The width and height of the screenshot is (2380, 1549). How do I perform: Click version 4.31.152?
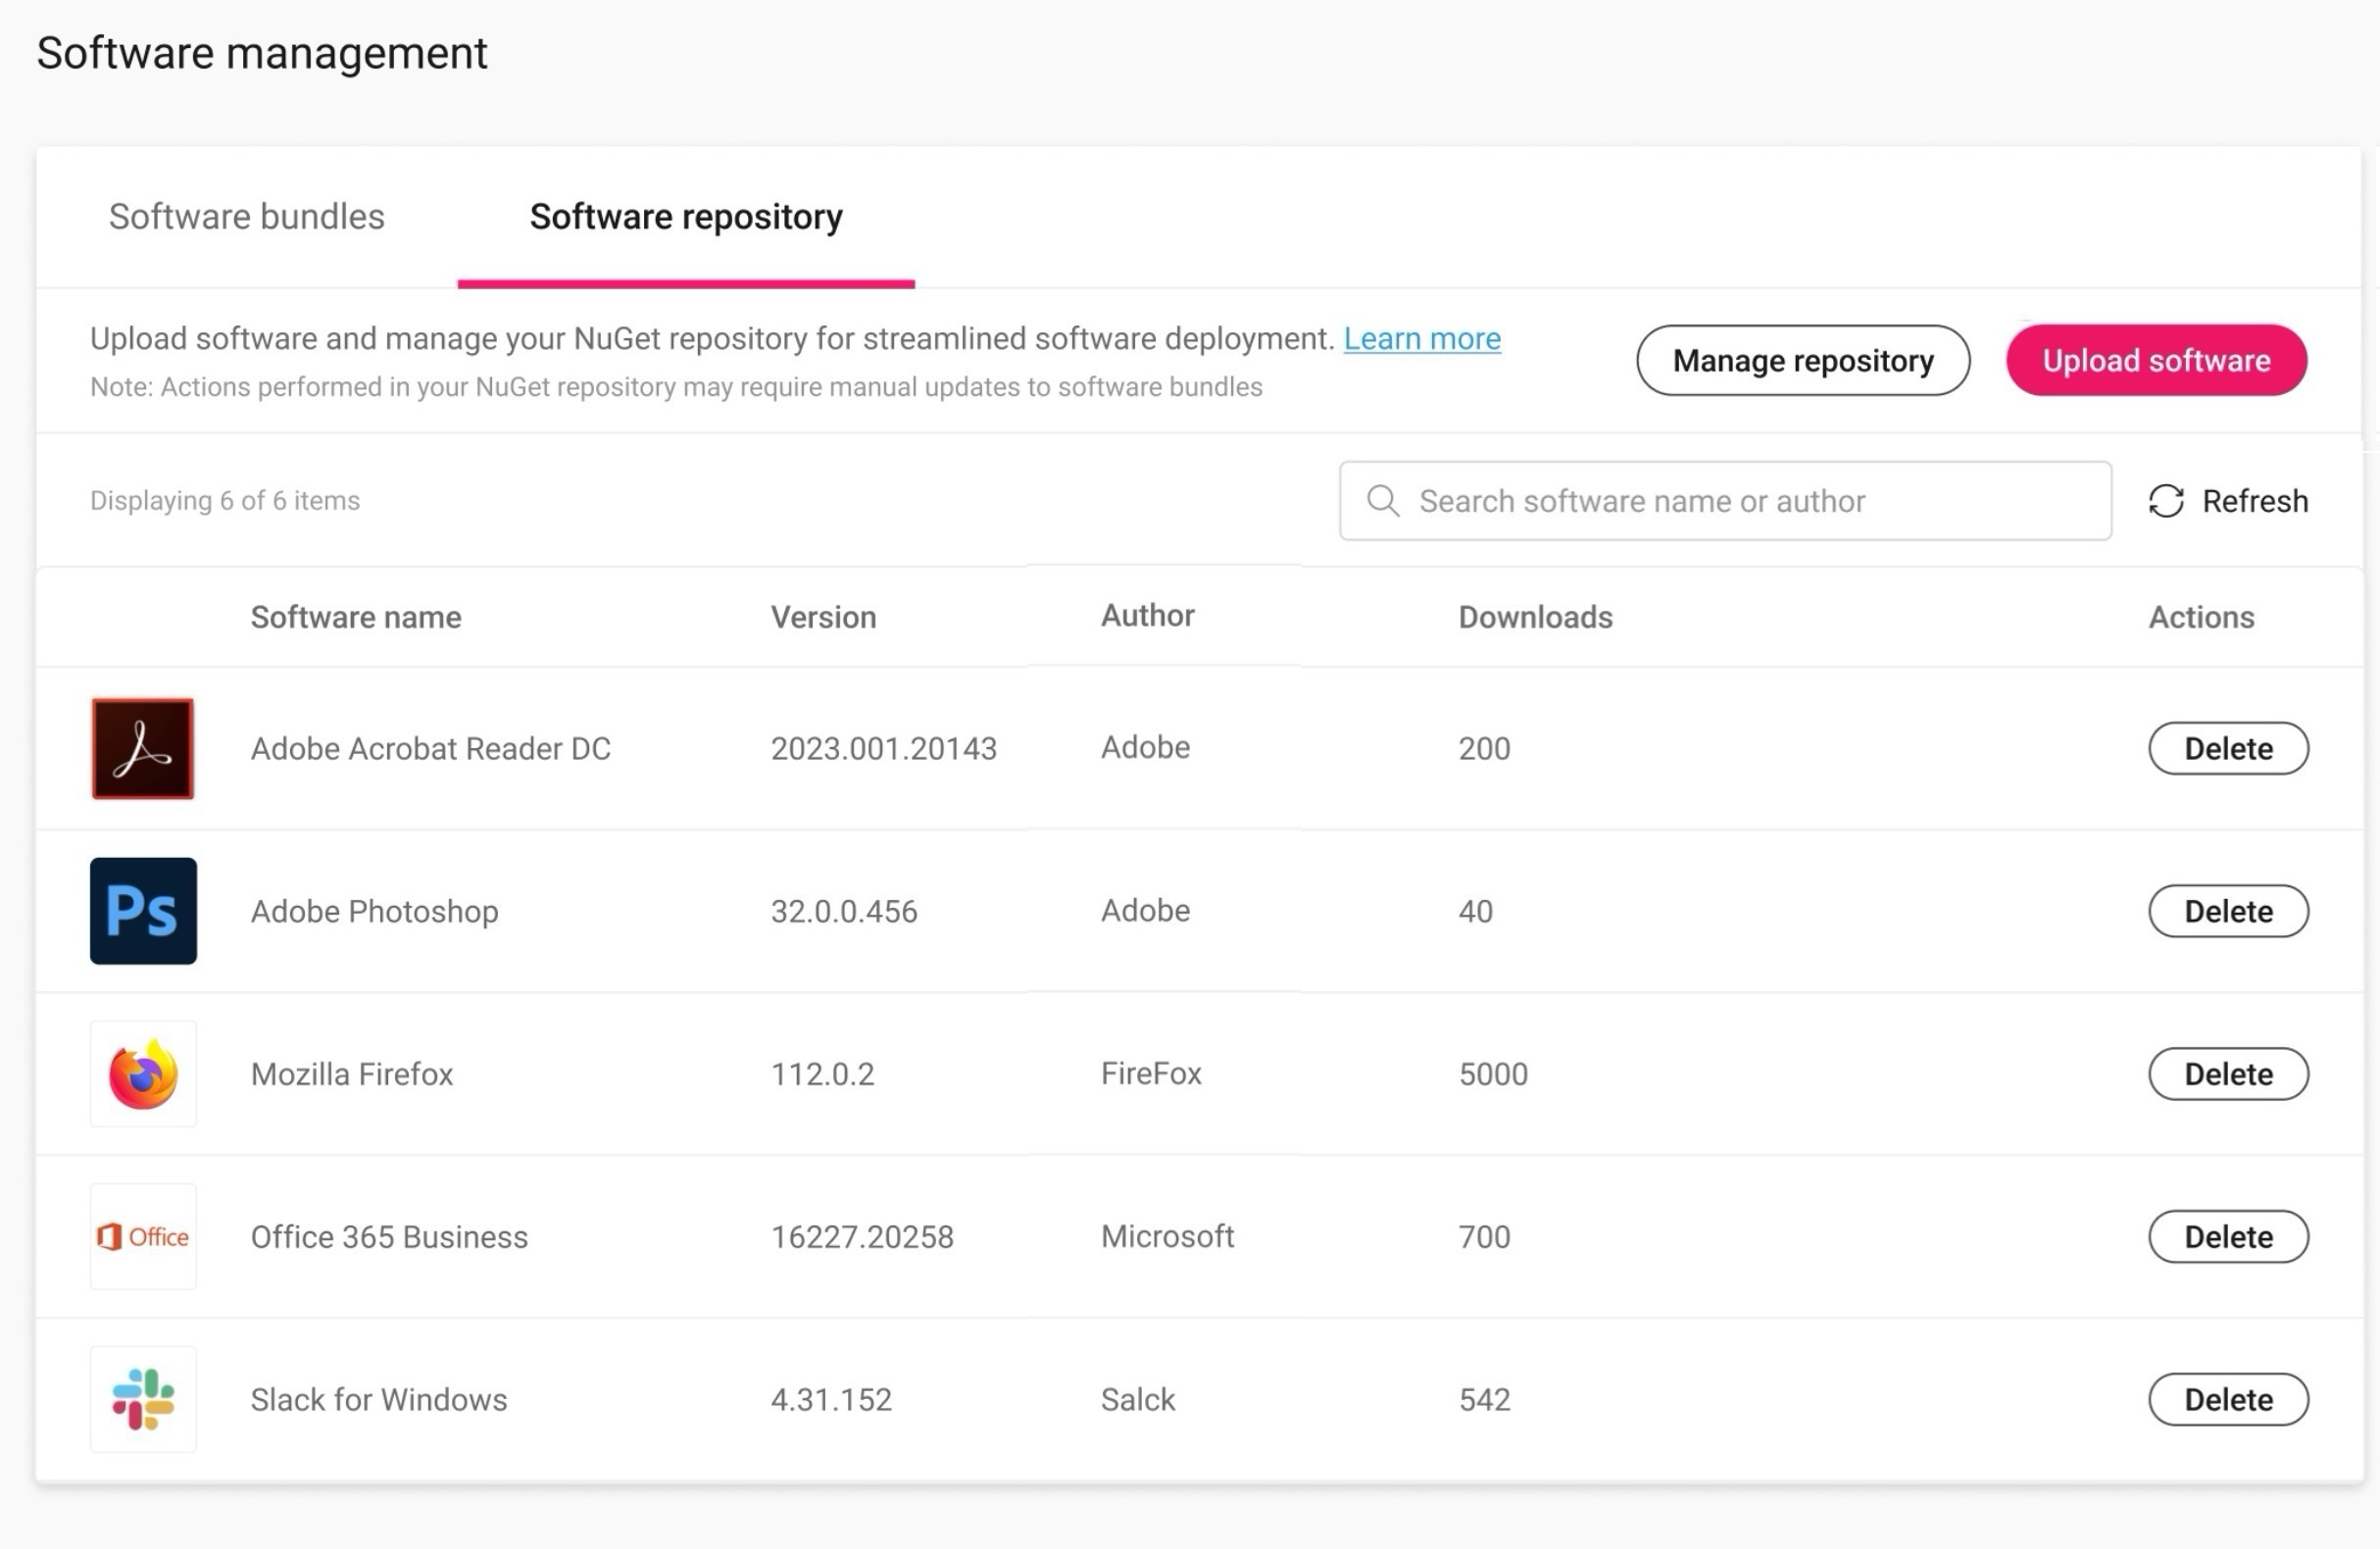pyautogui.click(x=830, y=1399)
